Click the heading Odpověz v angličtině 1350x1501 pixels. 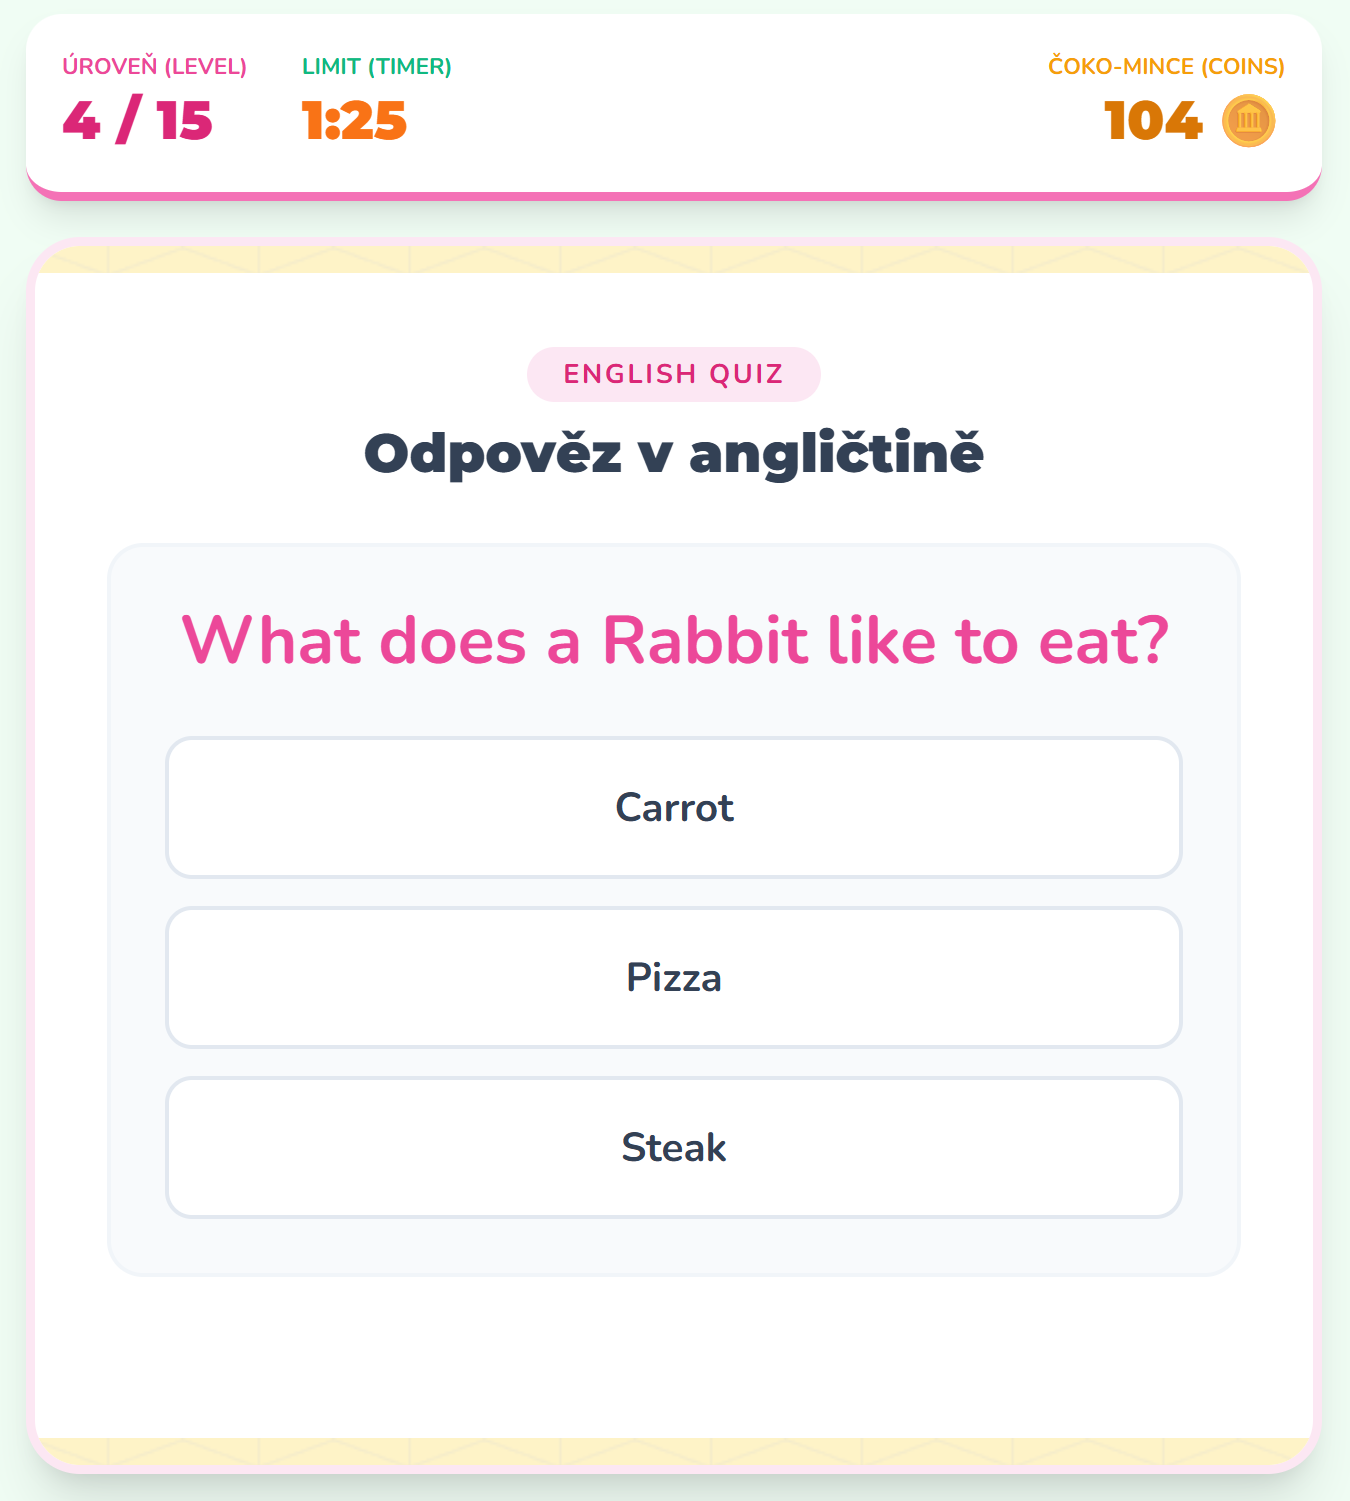click(x=673, y=453)
